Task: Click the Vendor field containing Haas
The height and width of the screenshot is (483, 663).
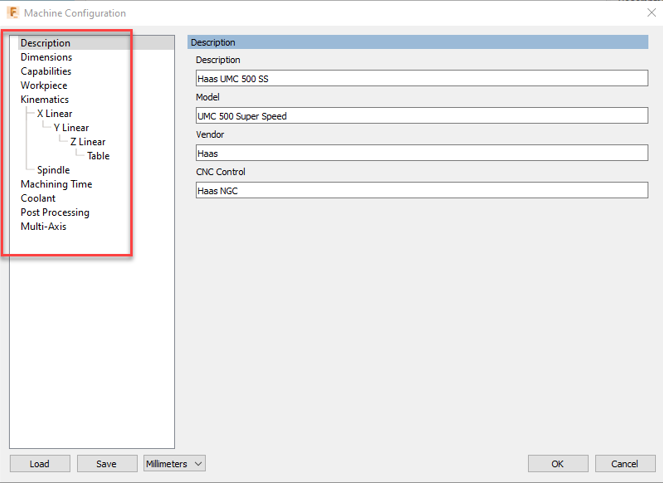Action: coord(422,153)
